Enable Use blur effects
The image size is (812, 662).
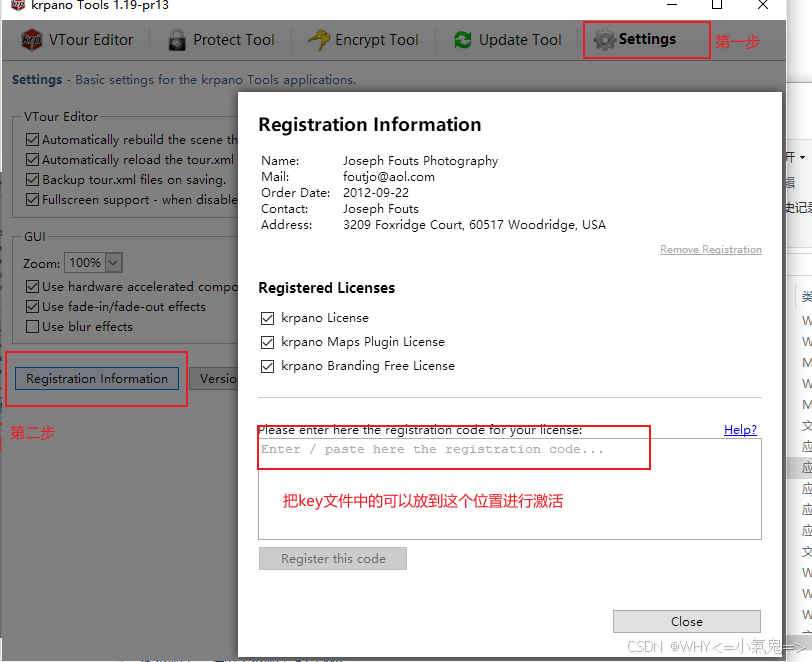coord(32,327)
